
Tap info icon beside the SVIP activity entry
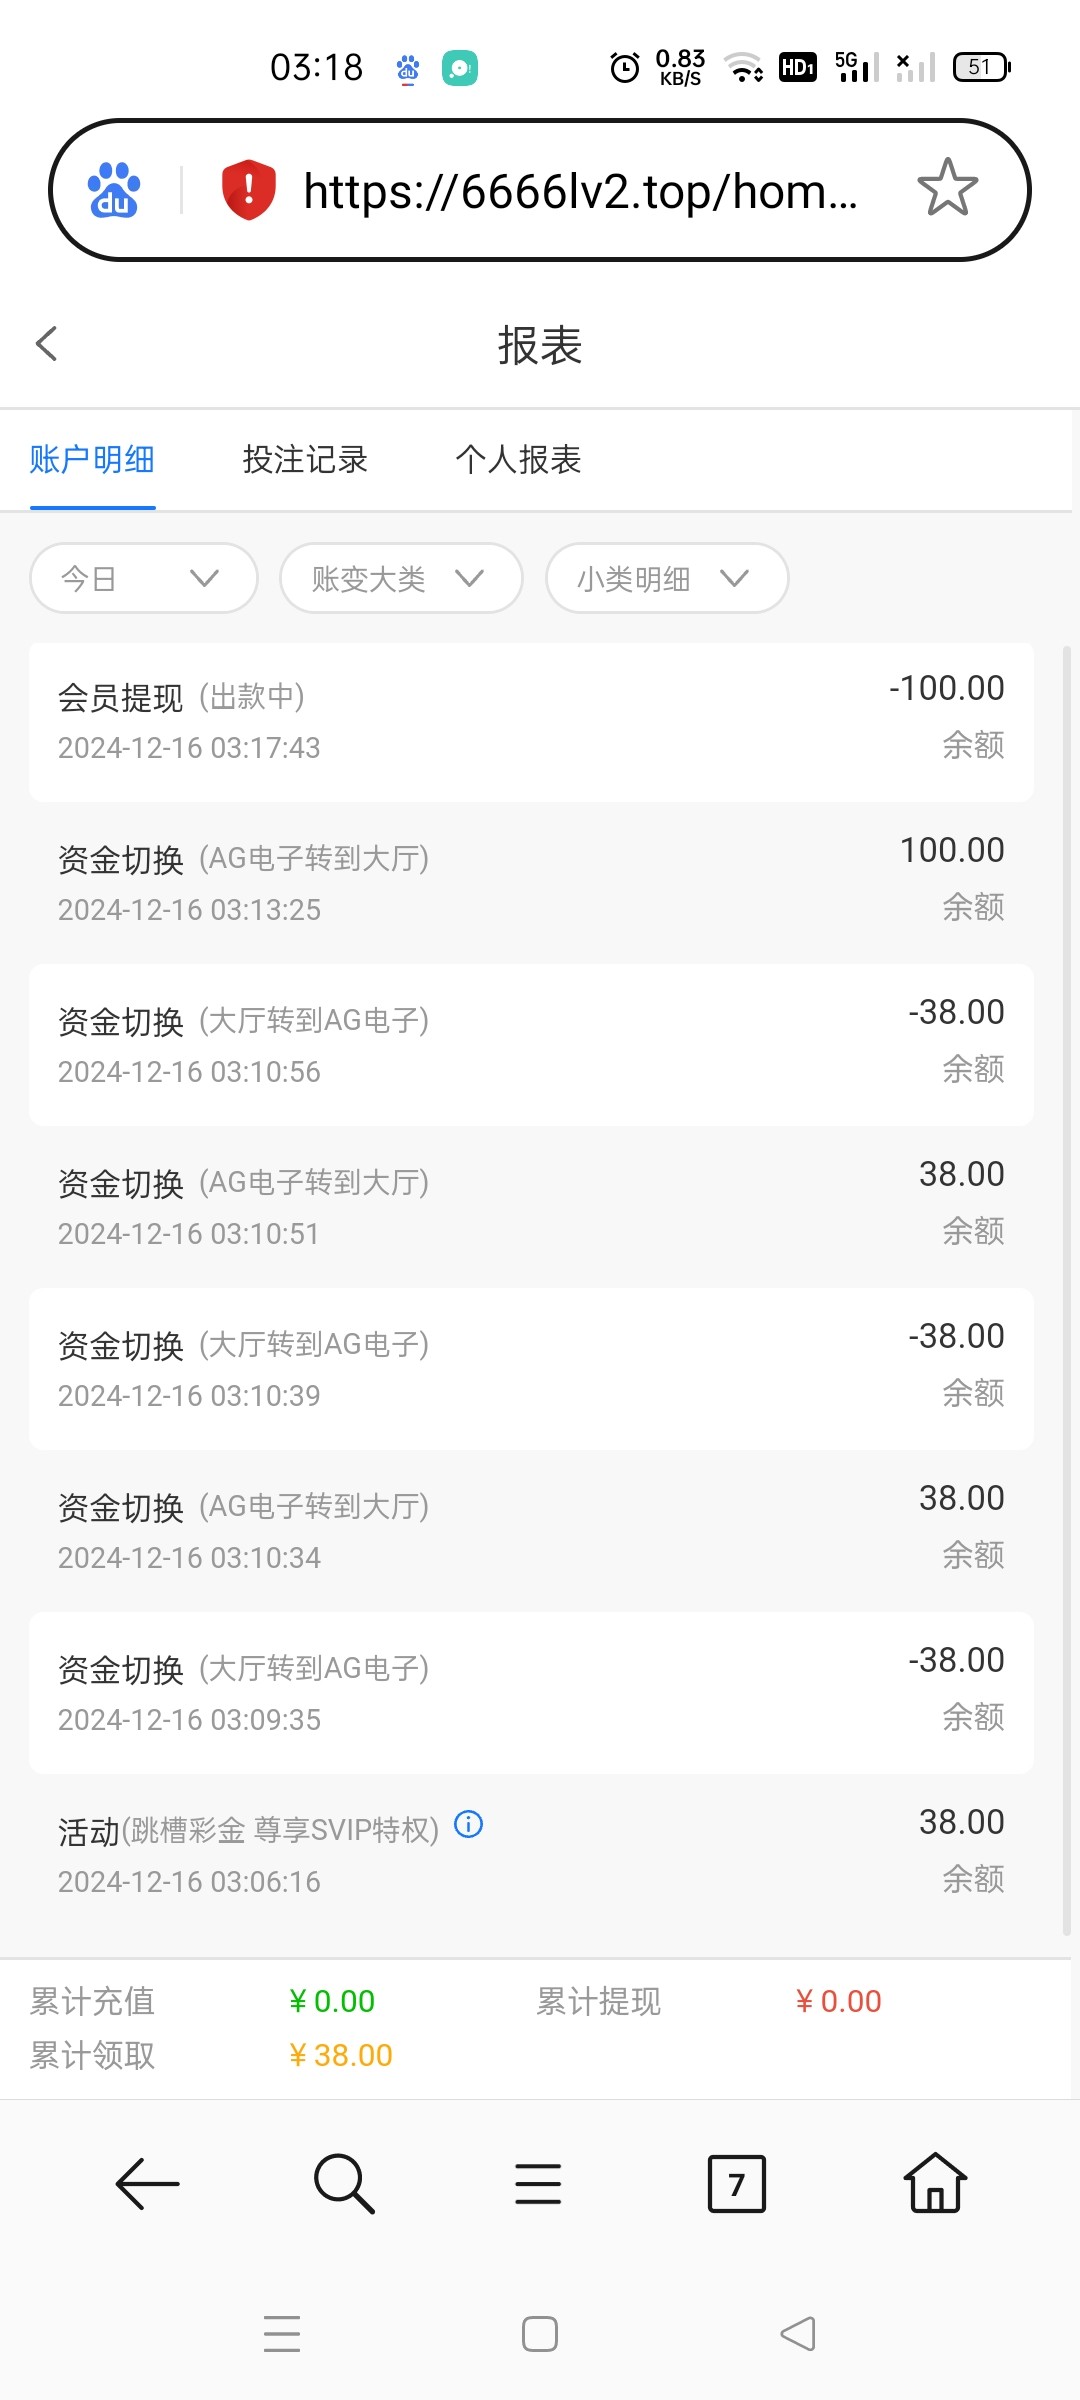tap(468, 1825)
